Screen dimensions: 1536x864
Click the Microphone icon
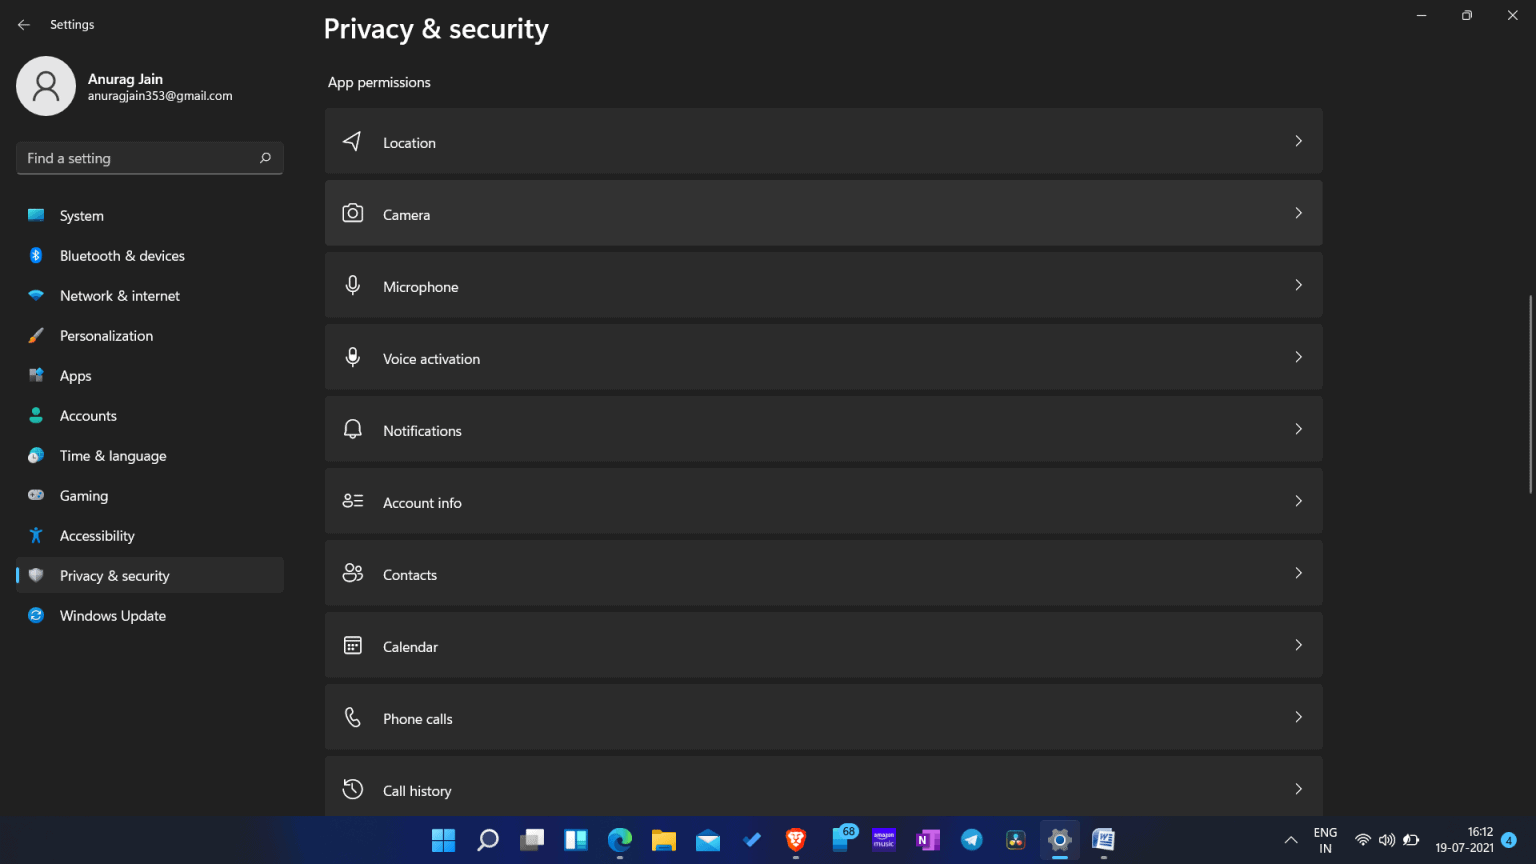point(352,284)
